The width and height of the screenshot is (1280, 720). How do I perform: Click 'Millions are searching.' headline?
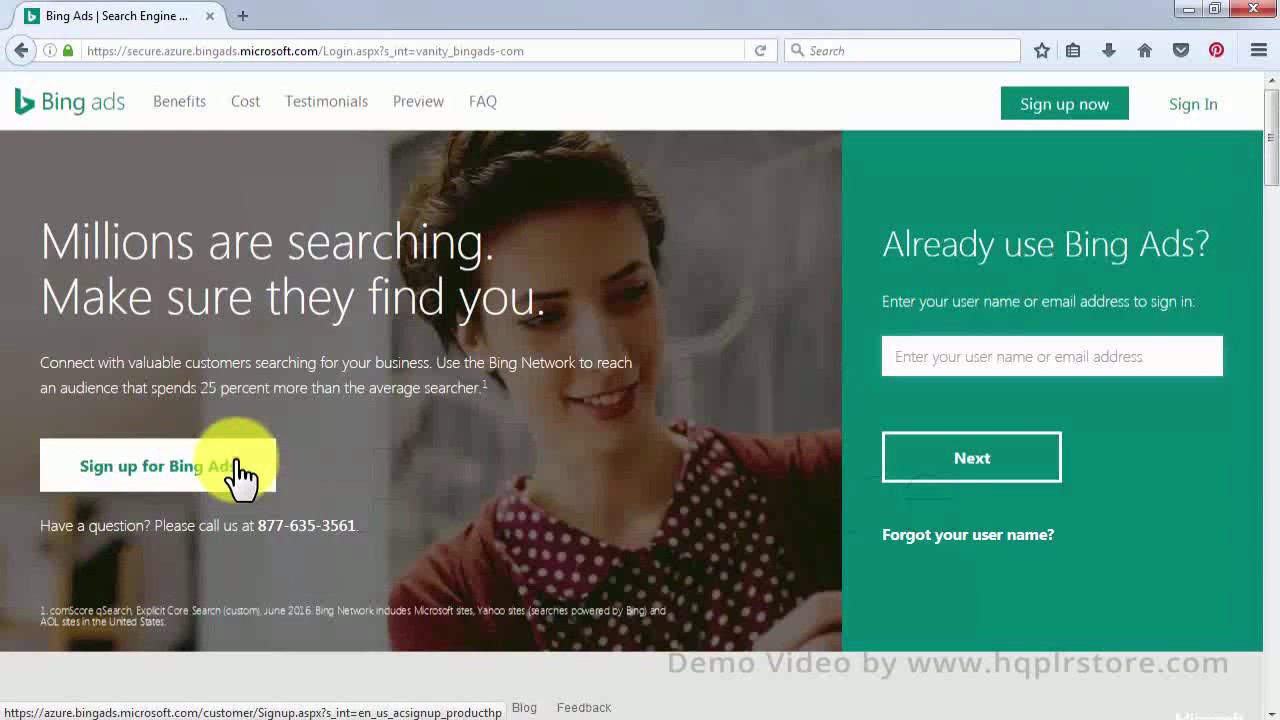267,242
